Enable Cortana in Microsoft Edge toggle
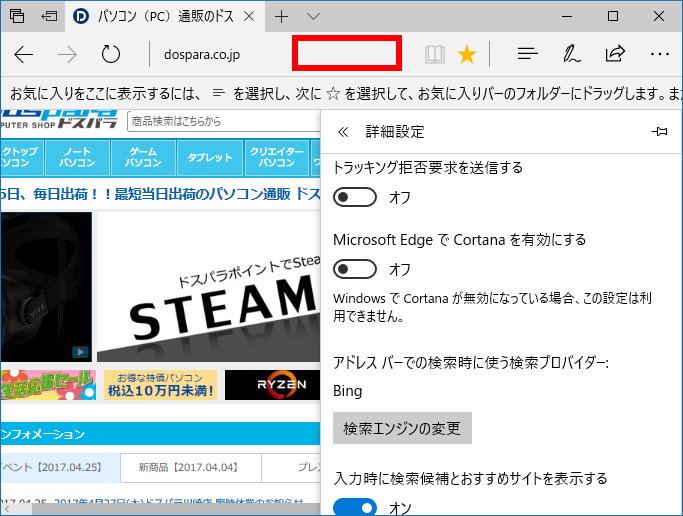The image size is (683, 516). point(355,269)
